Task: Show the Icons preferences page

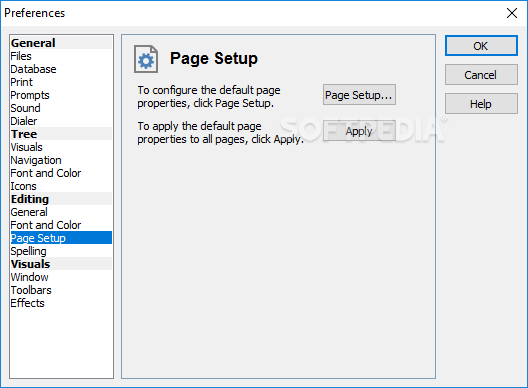Action: pyautogui.click(x=61, y=186)
